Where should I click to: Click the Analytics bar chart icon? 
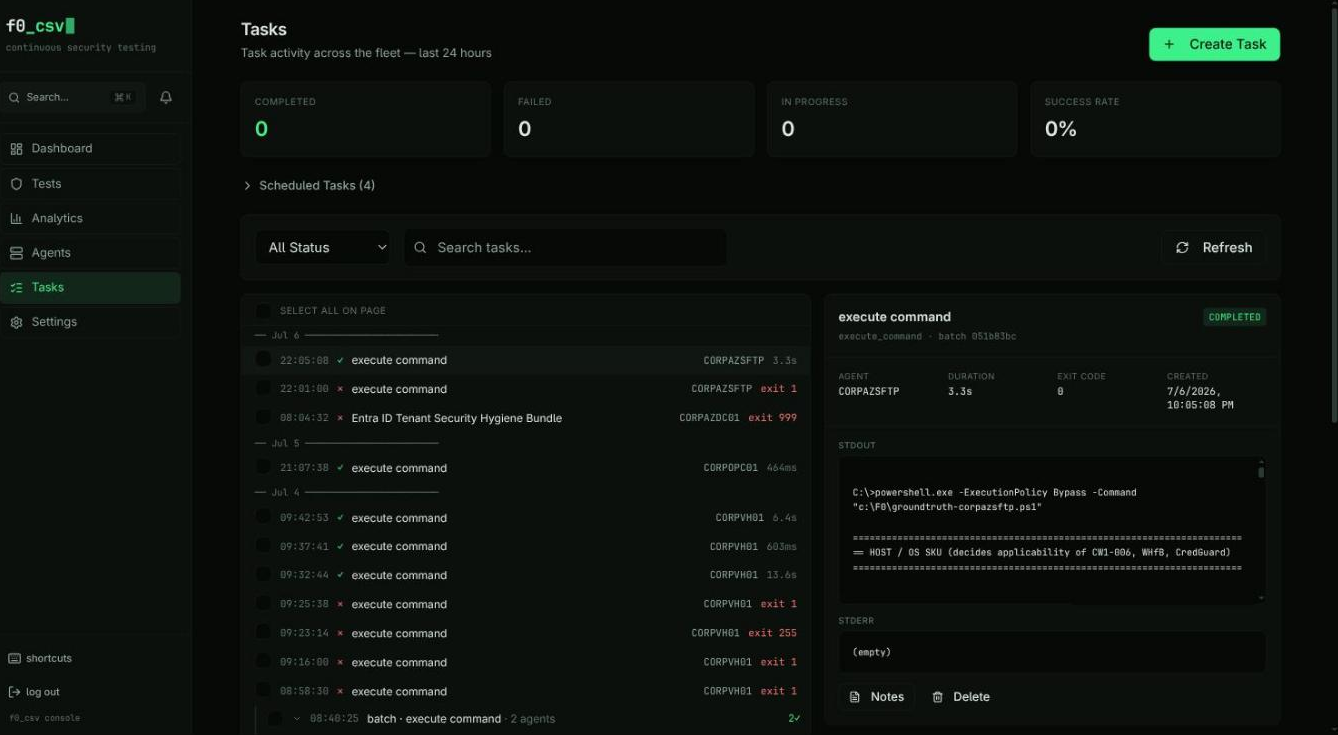point(16,218)
